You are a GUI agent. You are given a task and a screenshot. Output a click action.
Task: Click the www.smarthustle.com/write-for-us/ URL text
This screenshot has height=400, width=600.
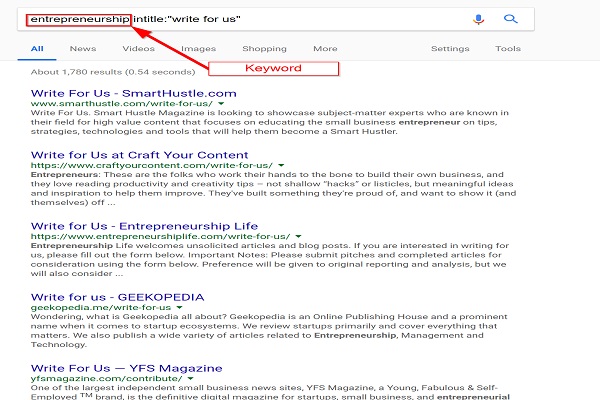click(x=122, y=104)
